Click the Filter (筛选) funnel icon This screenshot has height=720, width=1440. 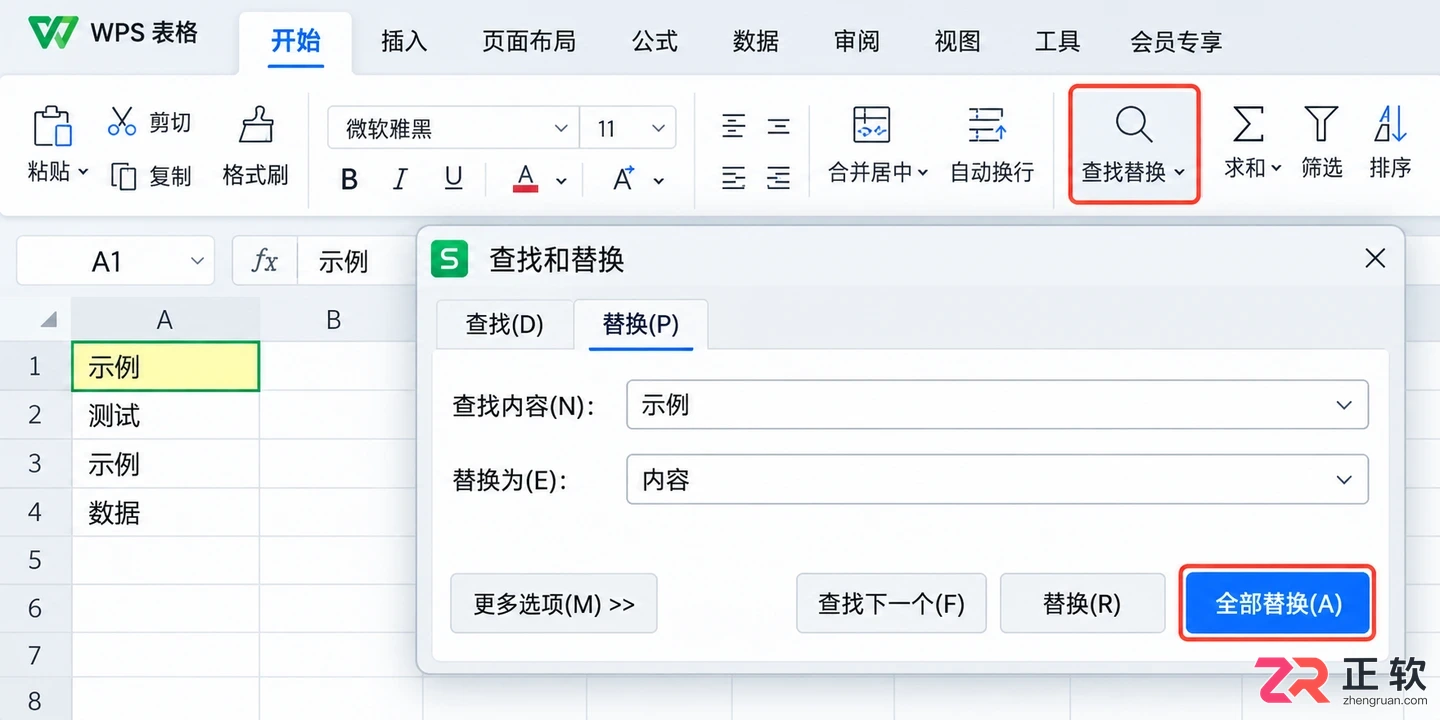click(1321, 125)
